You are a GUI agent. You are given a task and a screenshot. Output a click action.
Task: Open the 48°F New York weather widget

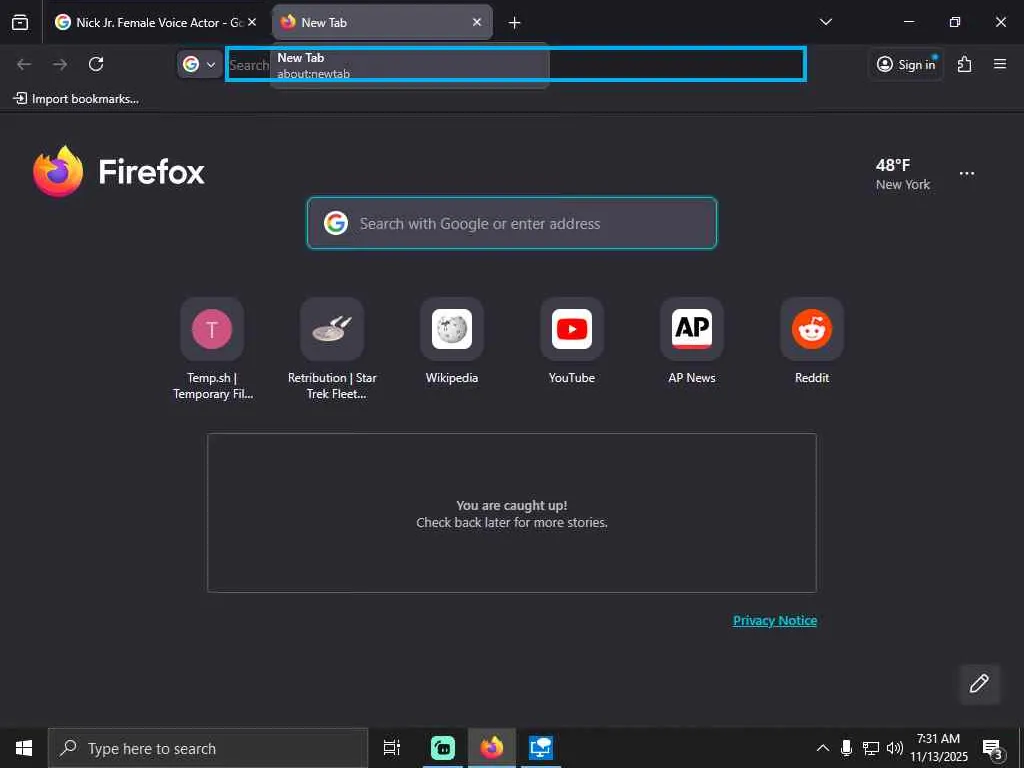(903, 174)
